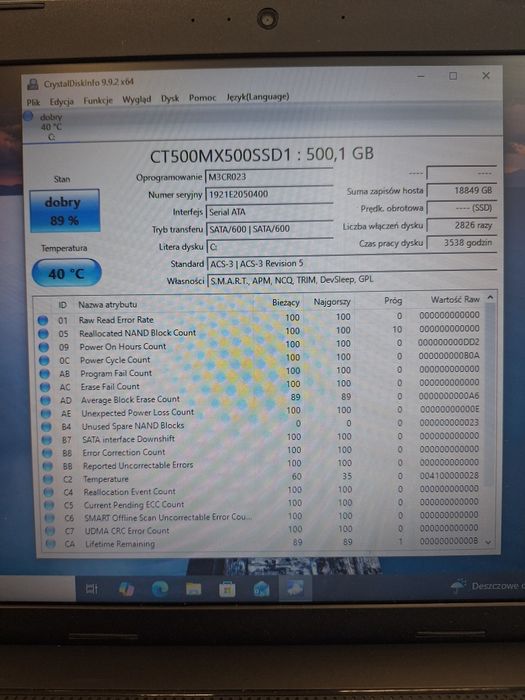
Task: Click the Próg column header
Action: point(393,300)
